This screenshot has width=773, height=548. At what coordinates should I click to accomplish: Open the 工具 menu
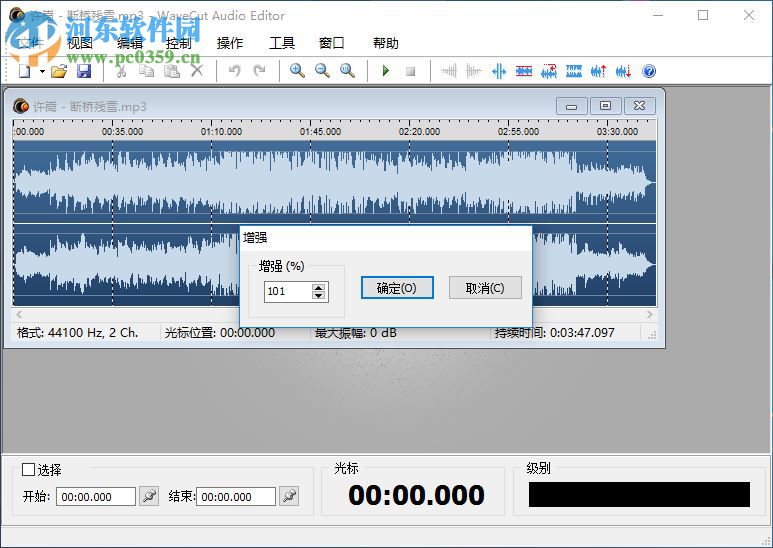coord(282,43)
